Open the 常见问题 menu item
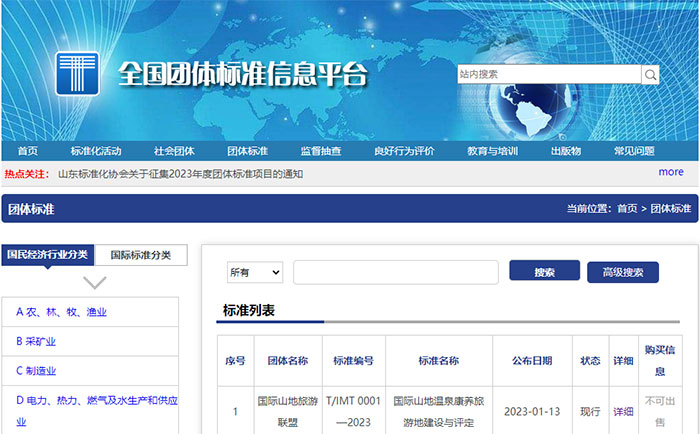This screenshot has width=700, height=434. 634,151
